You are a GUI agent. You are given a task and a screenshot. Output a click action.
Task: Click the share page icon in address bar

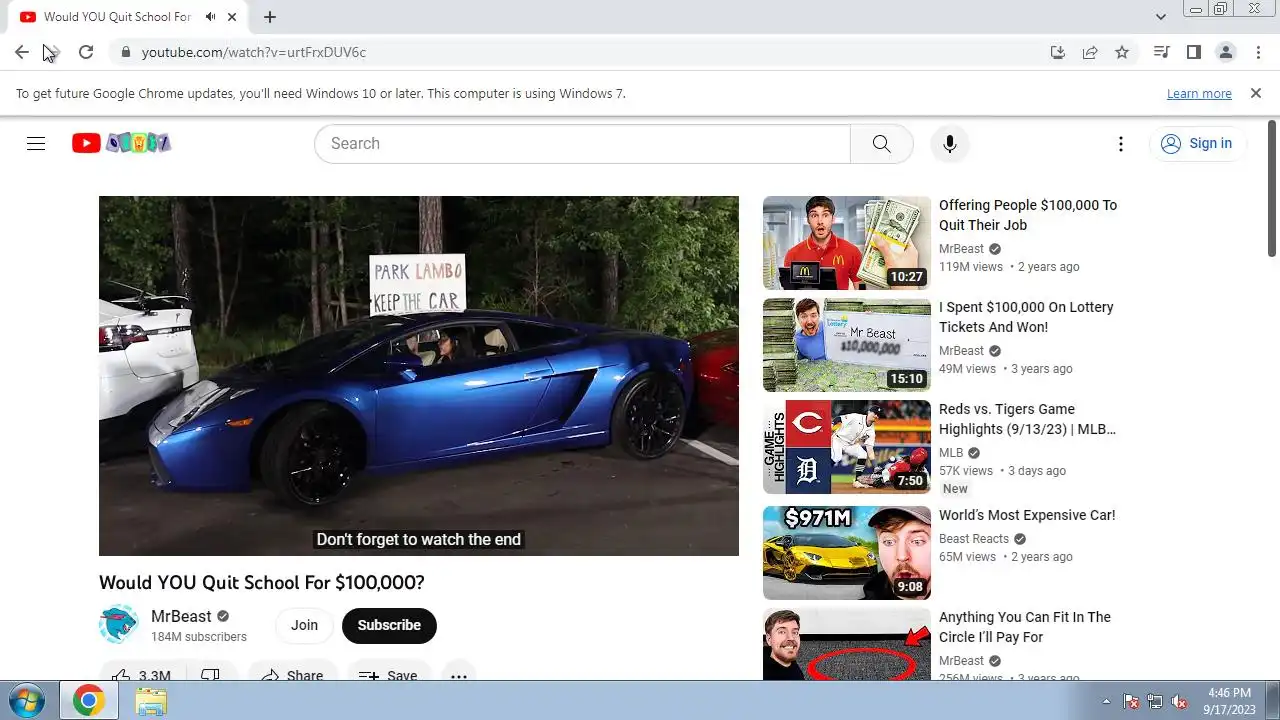coord(1090,52)
